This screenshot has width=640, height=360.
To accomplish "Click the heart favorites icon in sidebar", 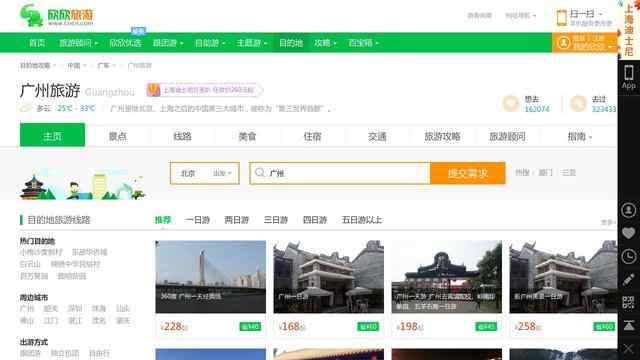I will [629, 233].
